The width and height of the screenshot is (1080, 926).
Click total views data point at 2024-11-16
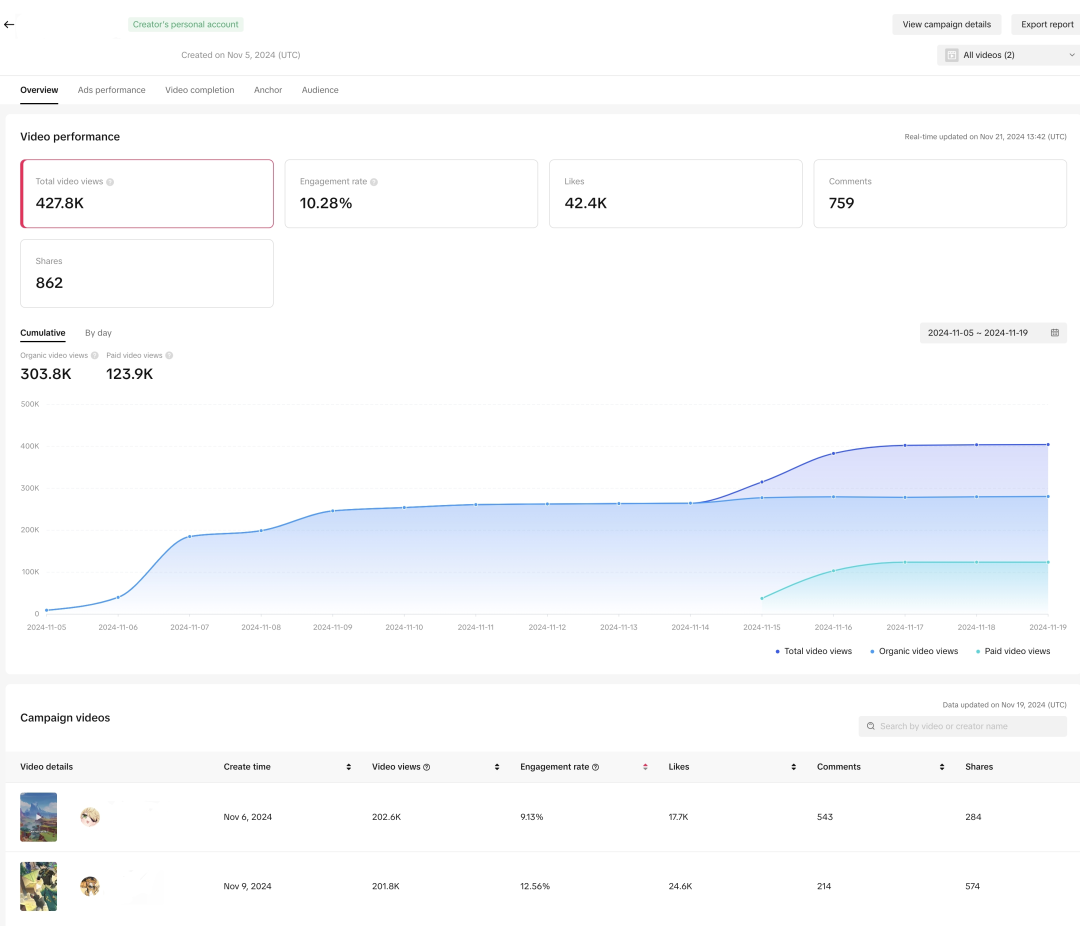833,453
